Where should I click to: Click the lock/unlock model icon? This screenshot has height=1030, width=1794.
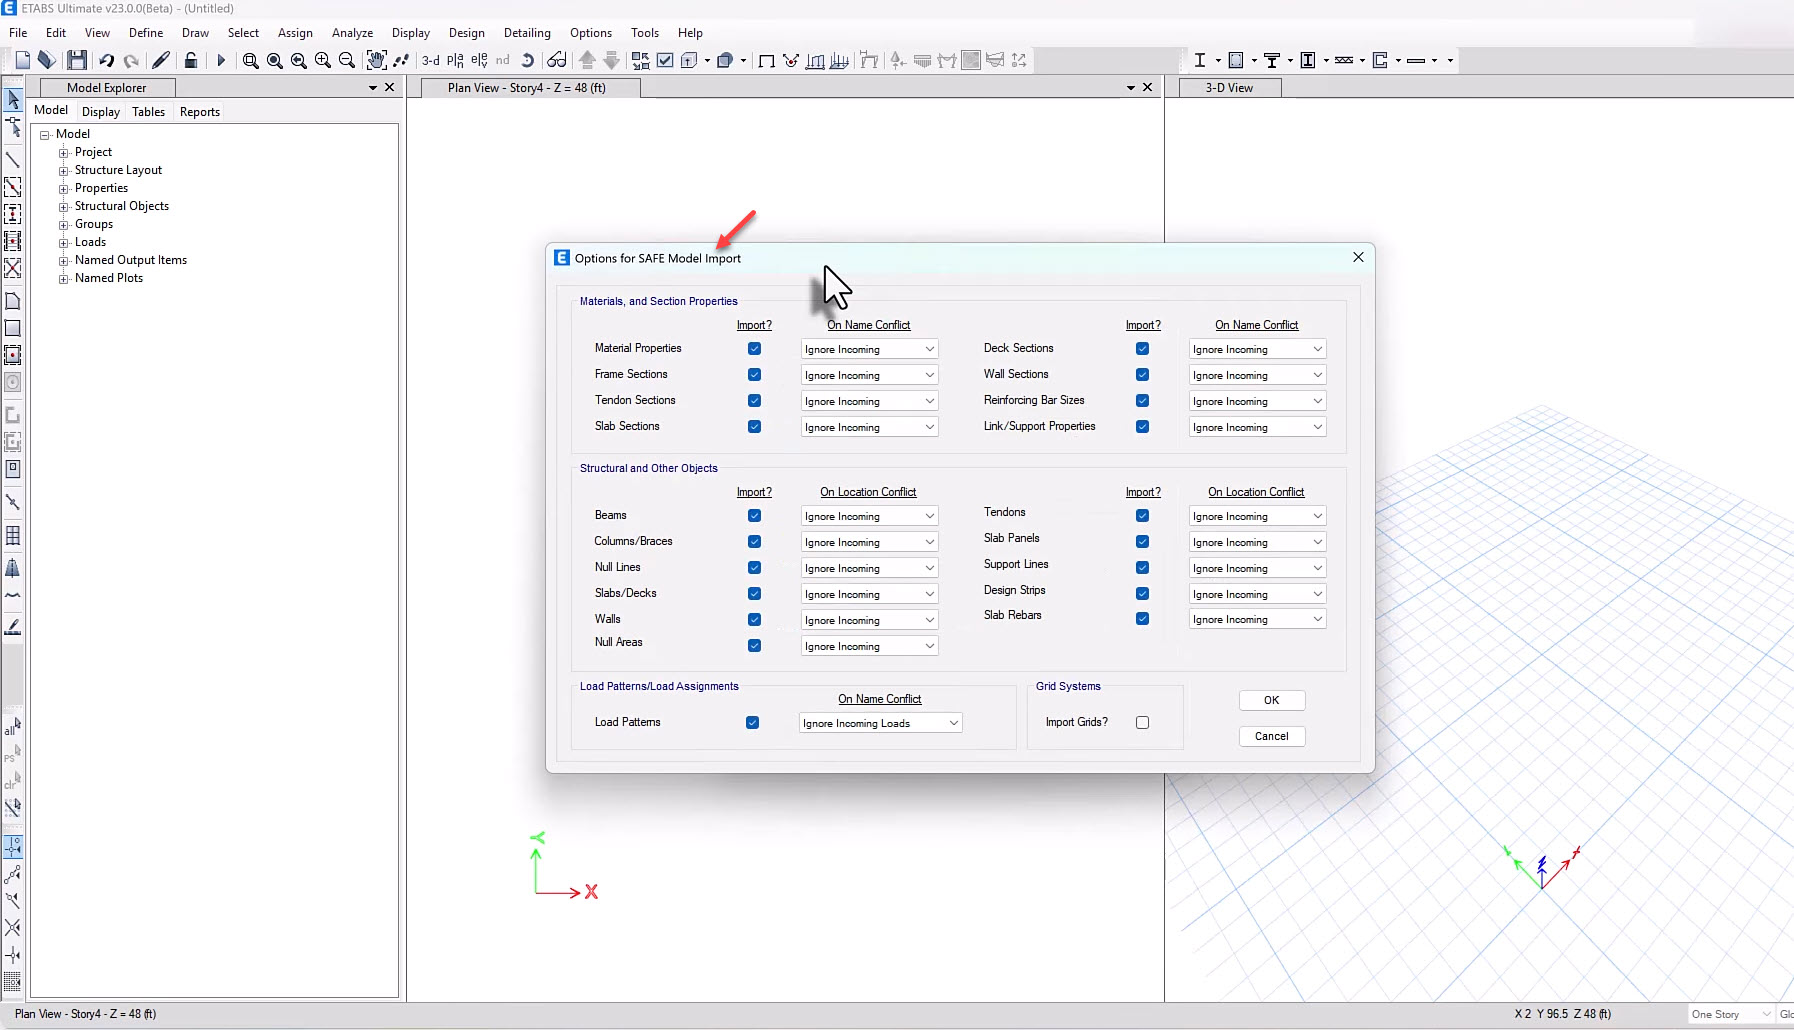click(x=190, y=61)
